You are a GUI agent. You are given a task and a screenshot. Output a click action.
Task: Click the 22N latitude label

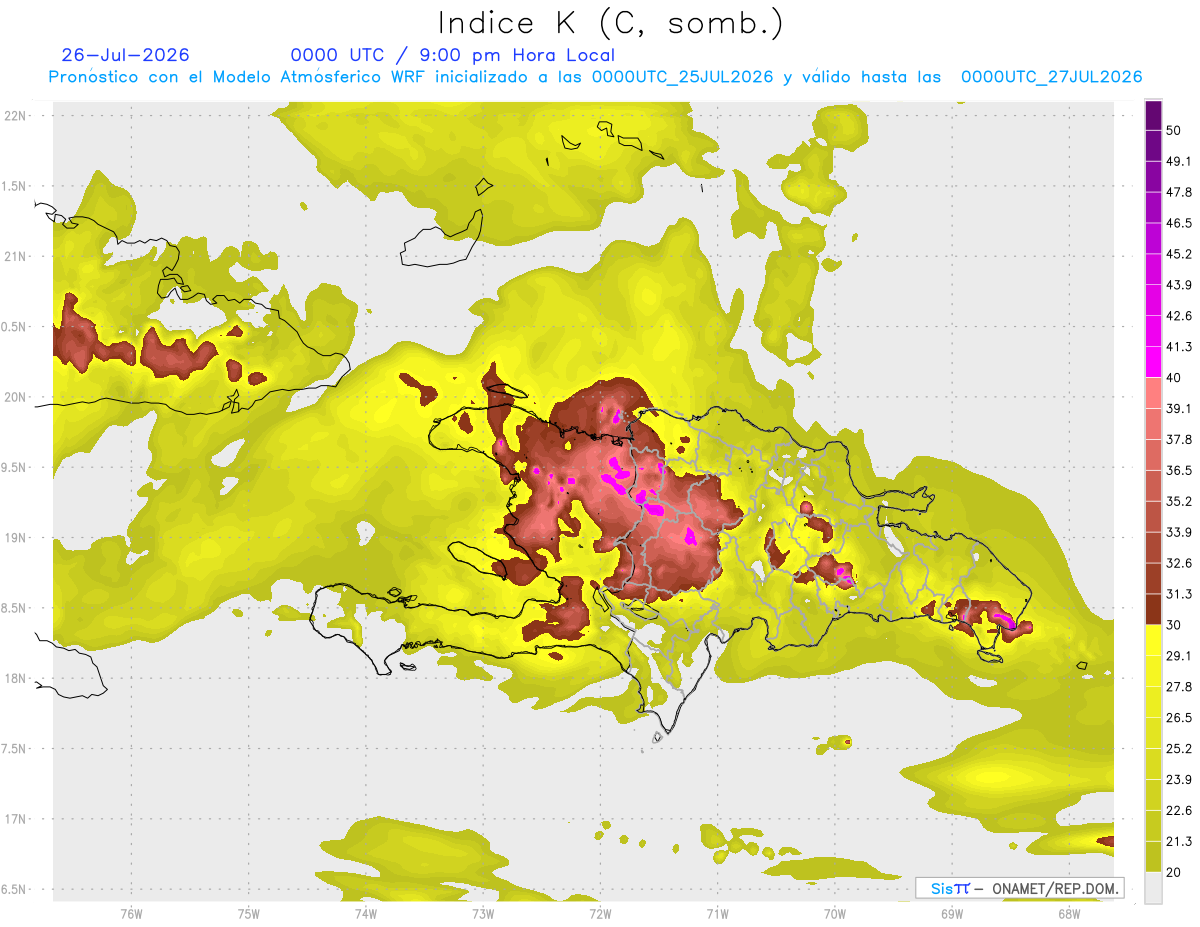[16, 116]
